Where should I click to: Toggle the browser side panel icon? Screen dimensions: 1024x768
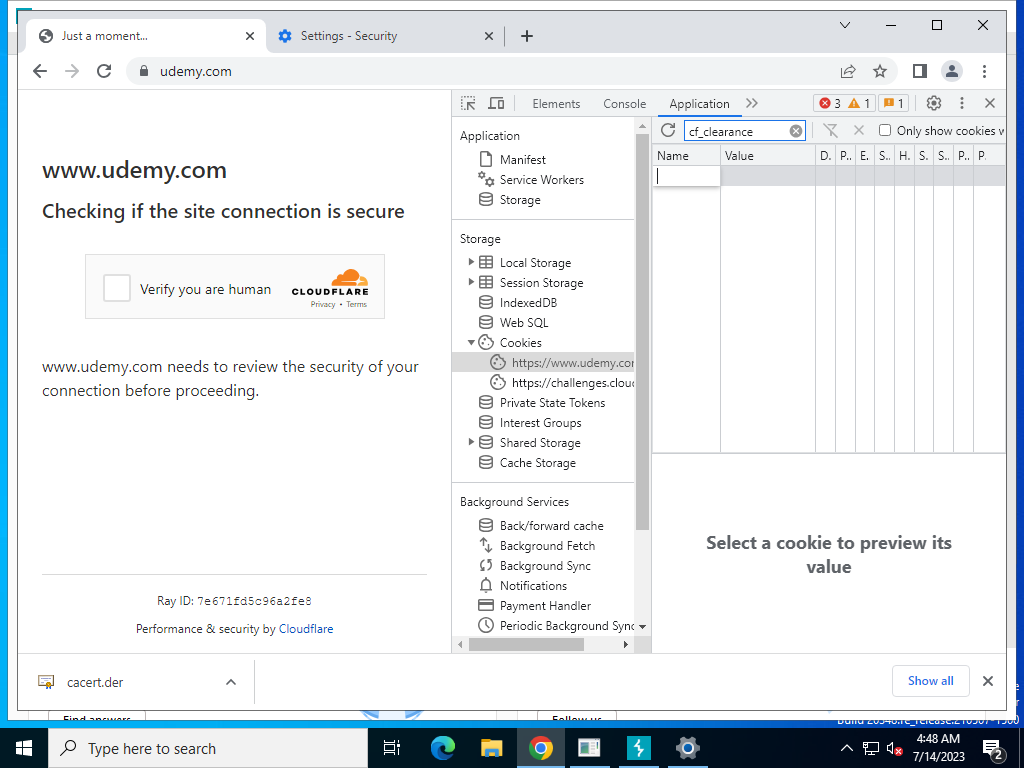(920, 71)
